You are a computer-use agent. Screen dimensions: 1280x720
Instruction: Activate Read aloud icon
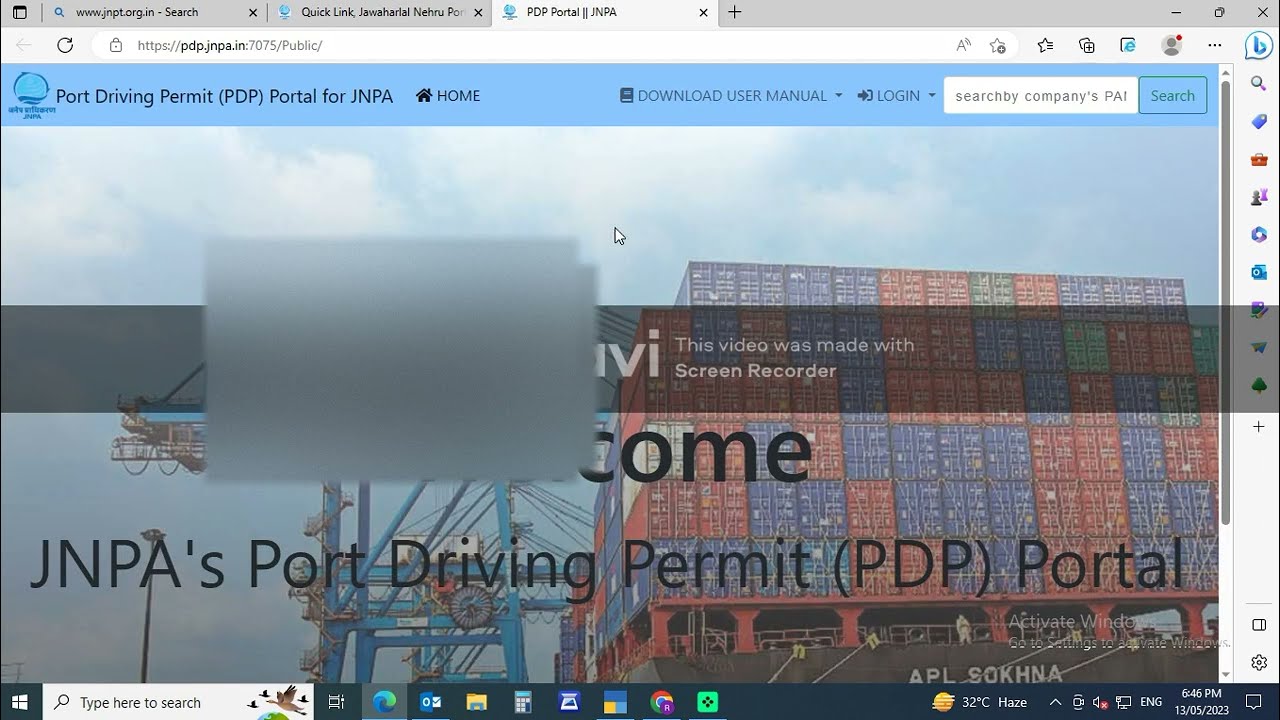coord(964,45)
